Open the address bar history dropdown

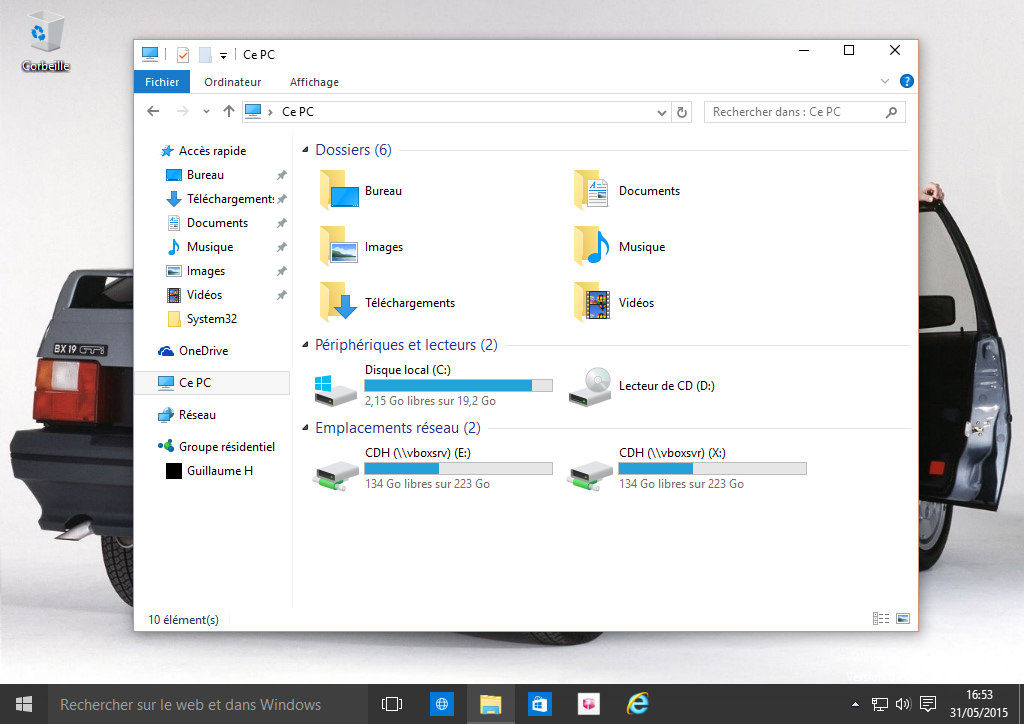pos(662,112)
